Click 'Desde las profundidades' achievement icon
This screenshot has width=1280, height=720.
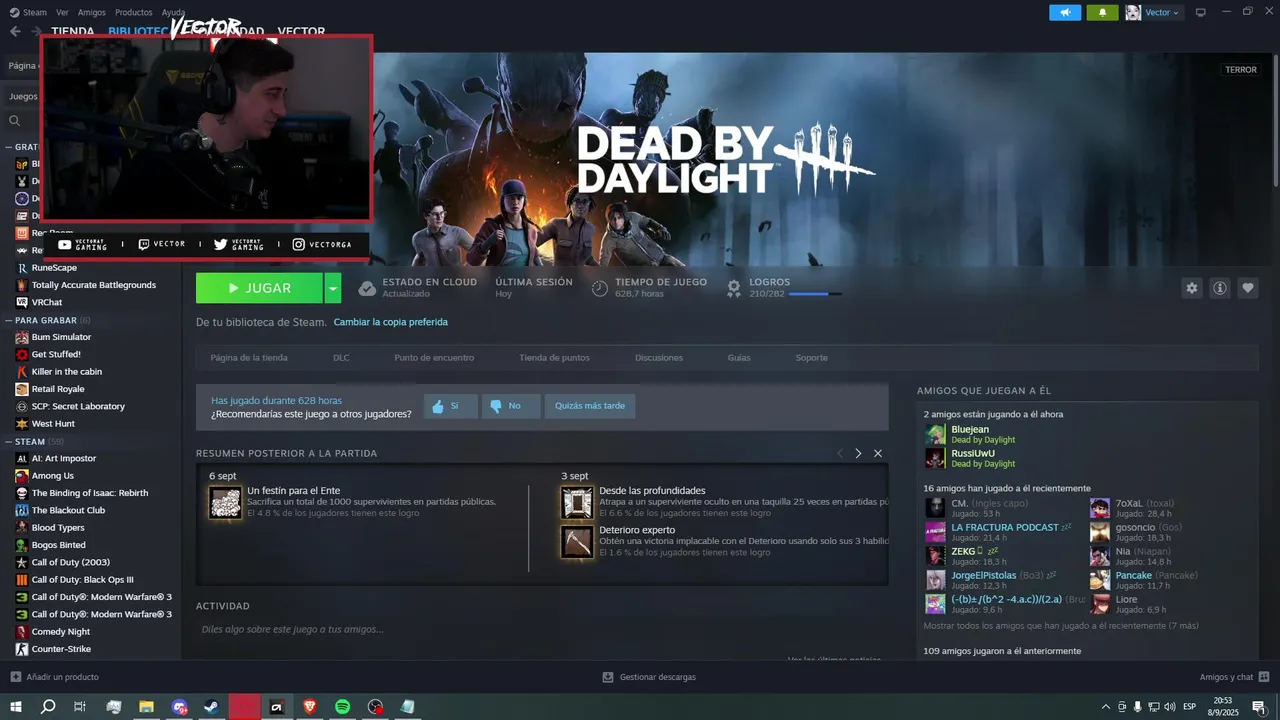click(x=577, y=502)
